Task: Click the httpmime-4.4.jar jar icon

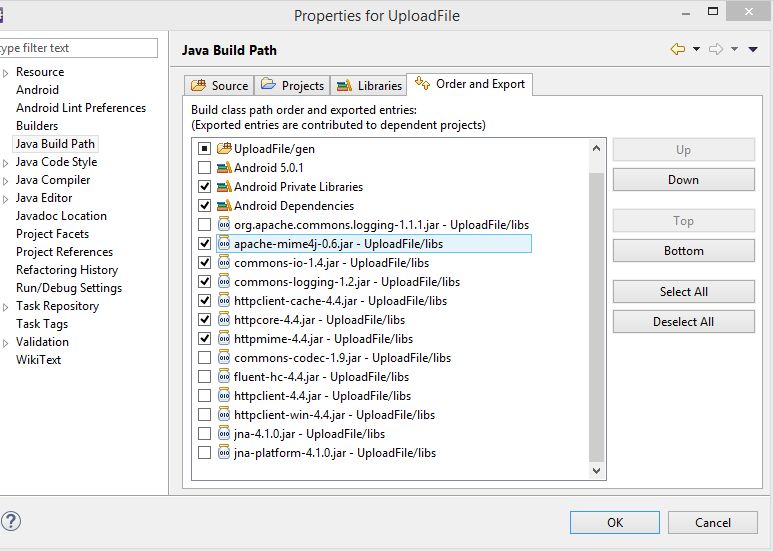Action: 224,338
